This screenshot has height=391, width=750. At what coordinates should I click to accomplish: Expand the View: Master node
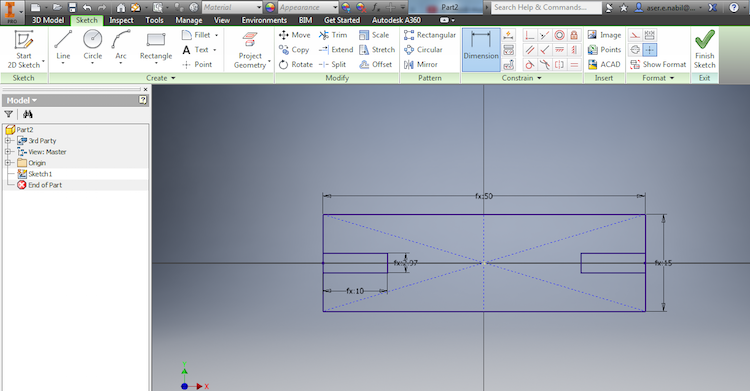[x=8, y=152]
